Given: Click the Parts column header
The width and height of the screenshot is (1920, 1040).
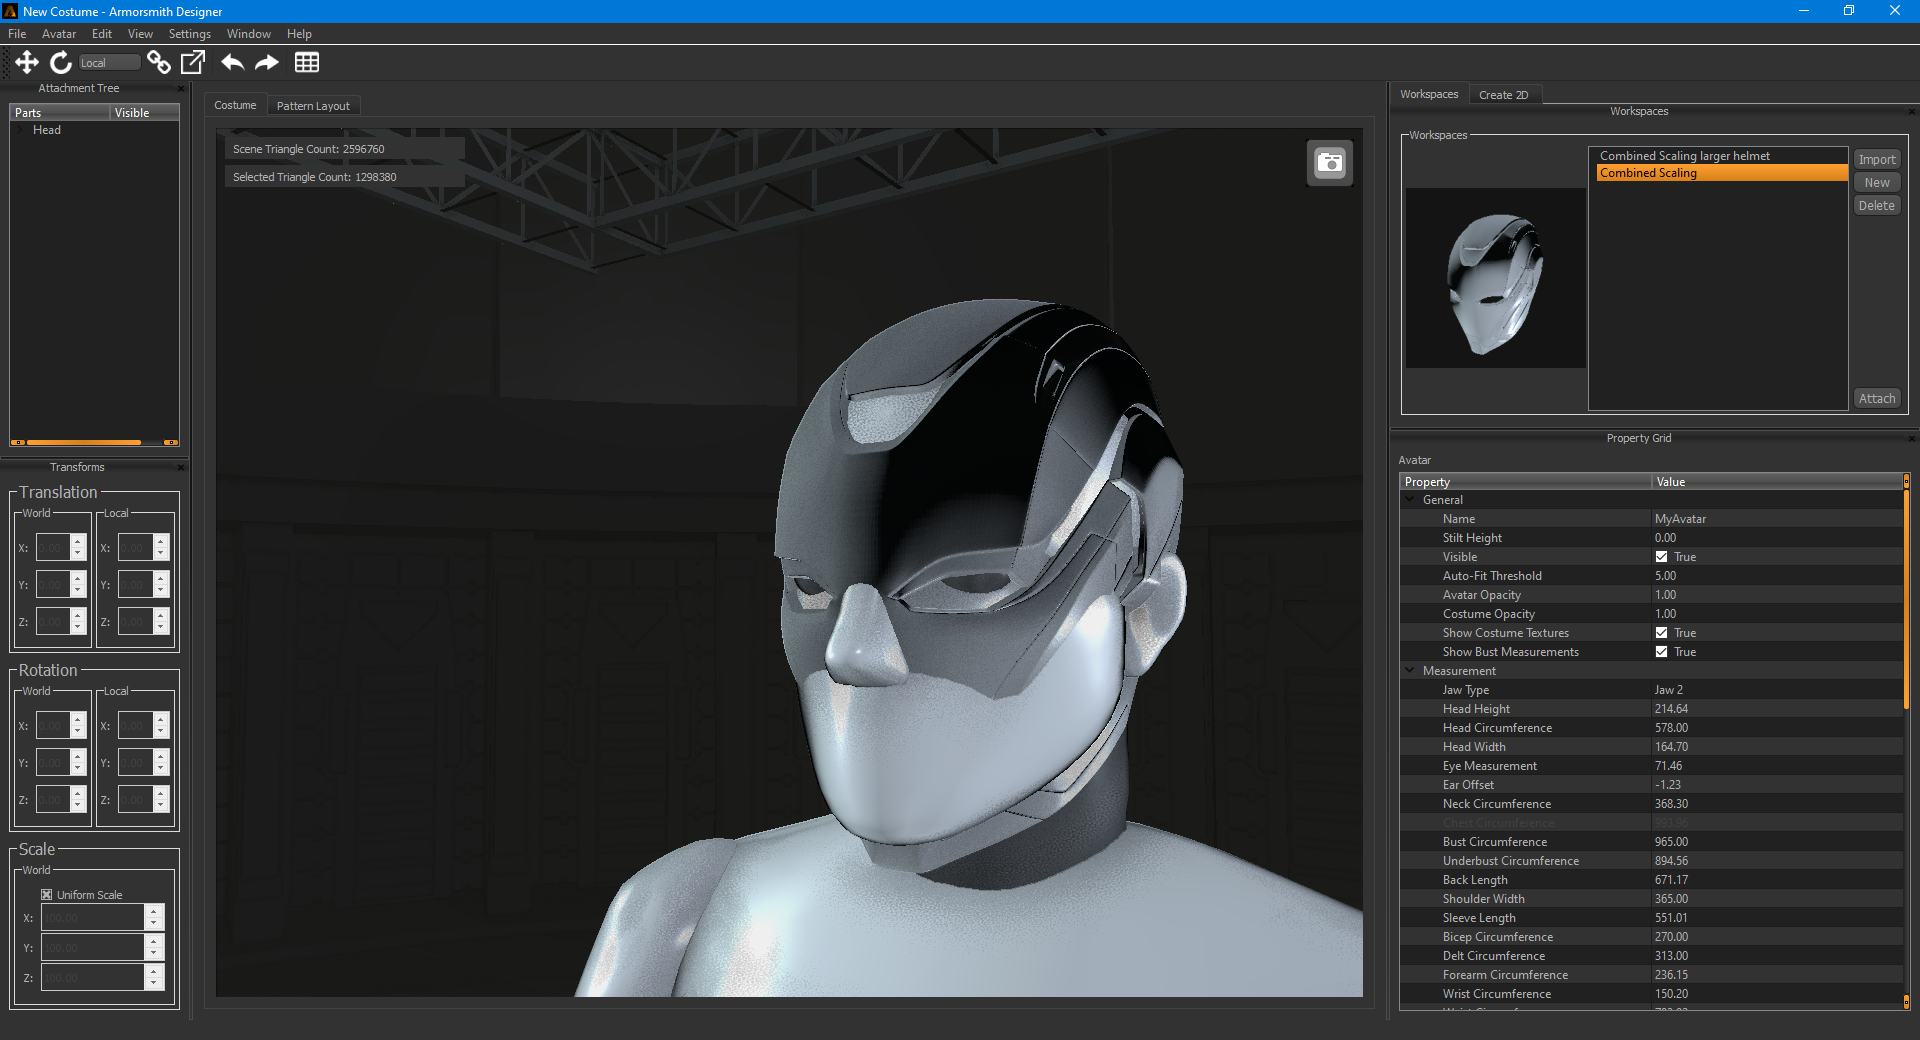Looking at the screenshot, I should (60, 113).
